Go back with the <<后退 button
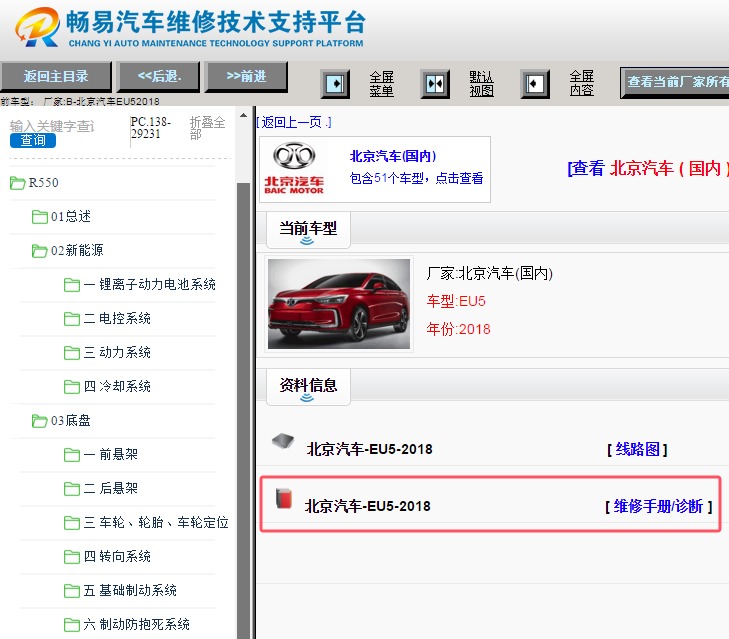The width and height of the screenshot is (729, 639). (x=159, y=76)
